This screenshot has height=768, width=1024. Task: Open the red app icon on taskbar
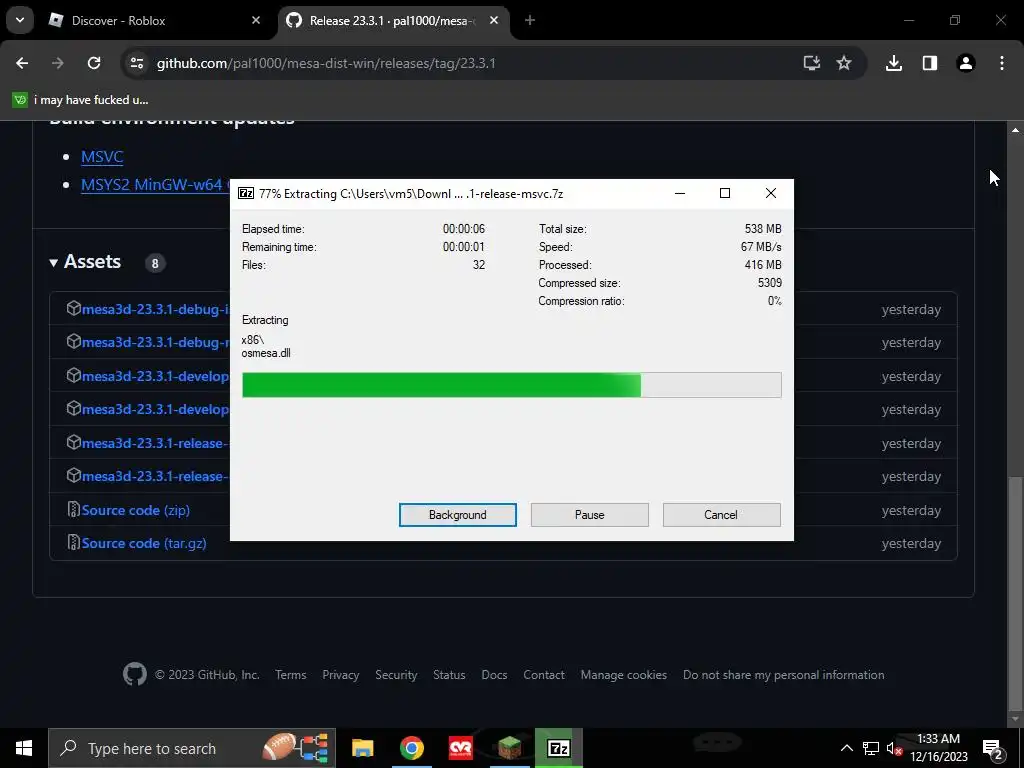point(460,748)
